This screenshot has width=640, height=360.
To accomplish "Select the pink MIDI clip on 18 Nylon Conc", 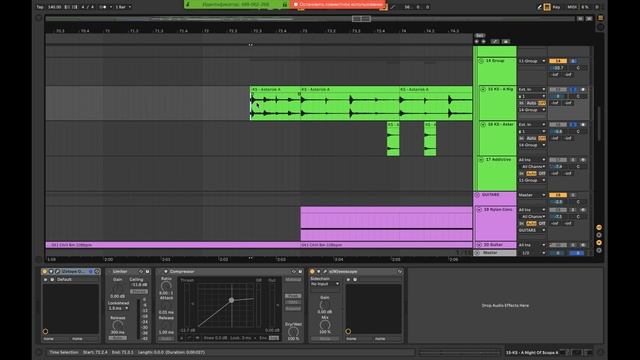I will (x=386, y=223).
